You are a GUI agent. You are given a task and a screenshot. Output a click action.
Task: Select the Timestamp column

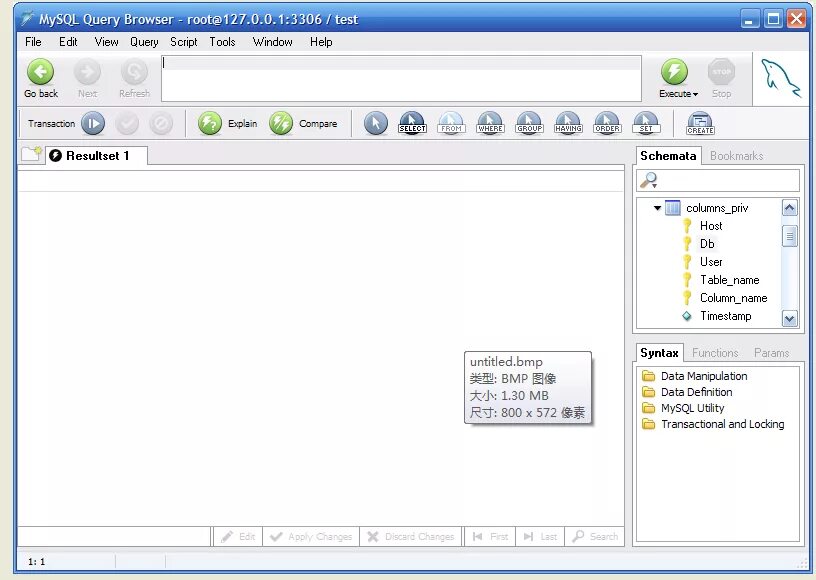[725, 316]
